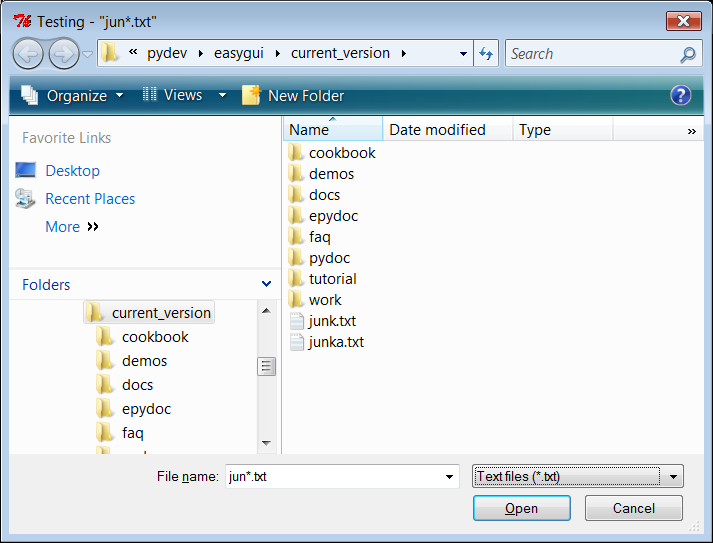
Task: Select the junka.txt file in list
Action: tap(335, 342)
